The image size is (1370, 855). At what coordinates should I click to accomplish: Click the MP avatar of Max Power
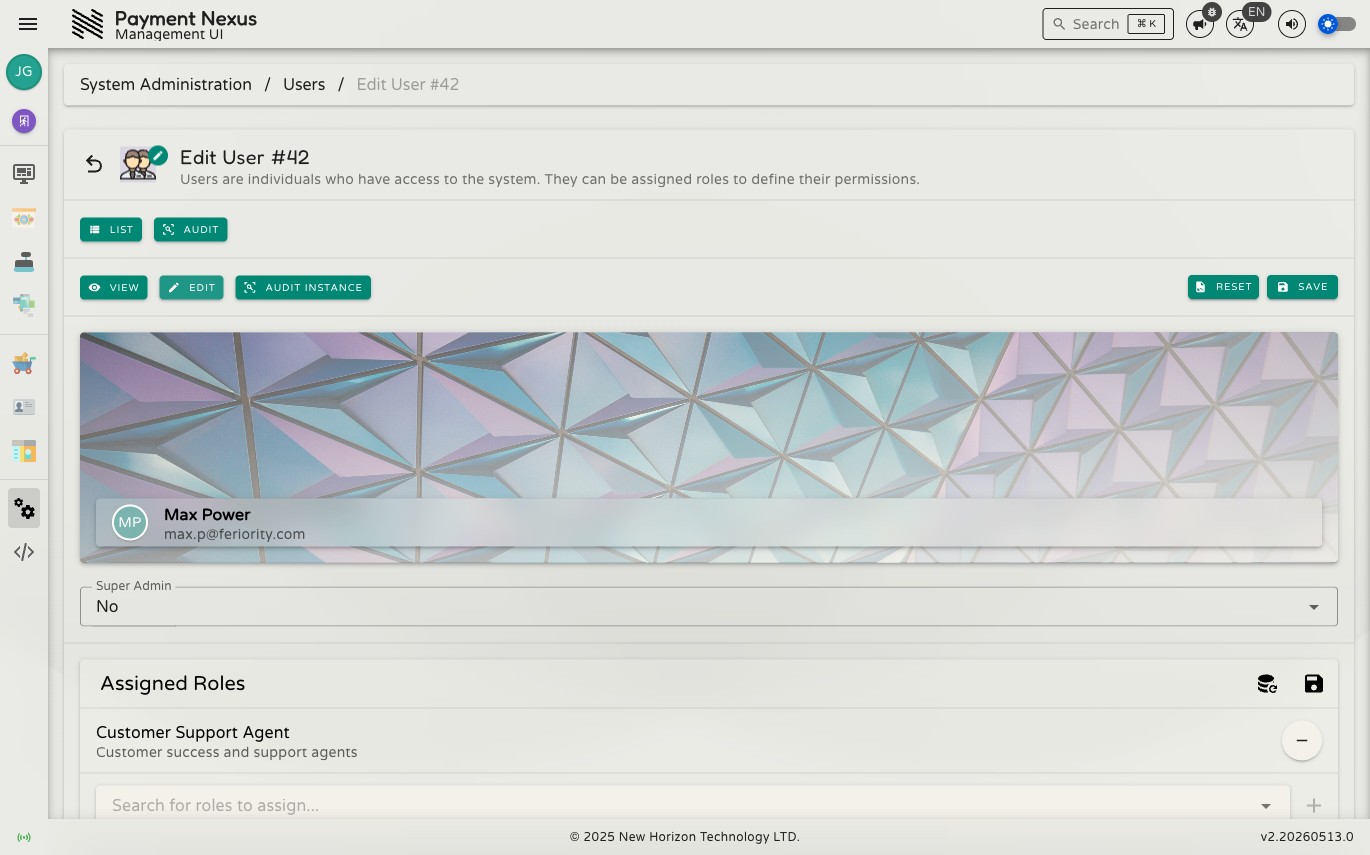pyautogui.click(x=130, y=522)
